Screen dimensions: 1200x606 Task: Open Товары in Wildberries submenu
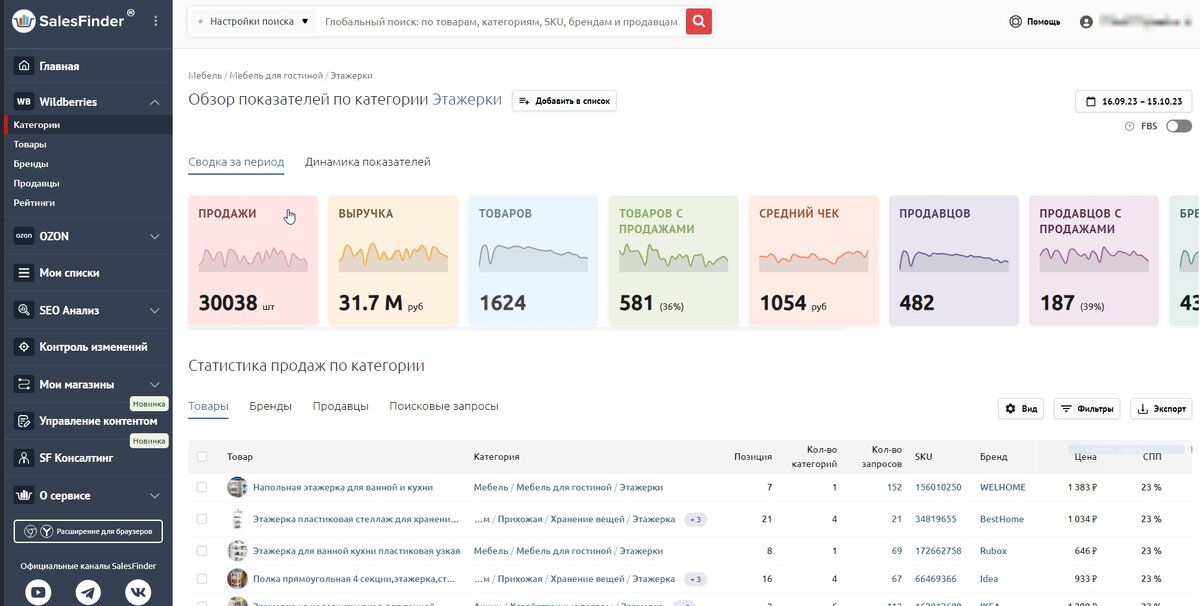click(30, 144)
